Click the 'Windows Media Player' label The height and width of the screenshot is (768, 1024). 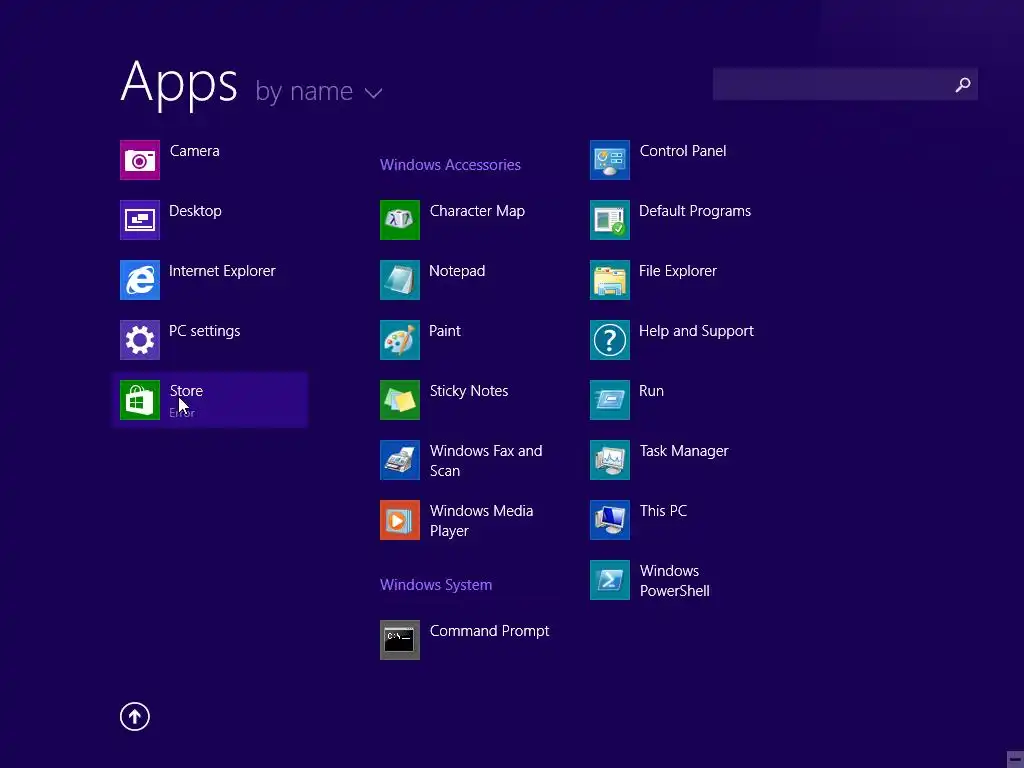(x=481, y=521)
